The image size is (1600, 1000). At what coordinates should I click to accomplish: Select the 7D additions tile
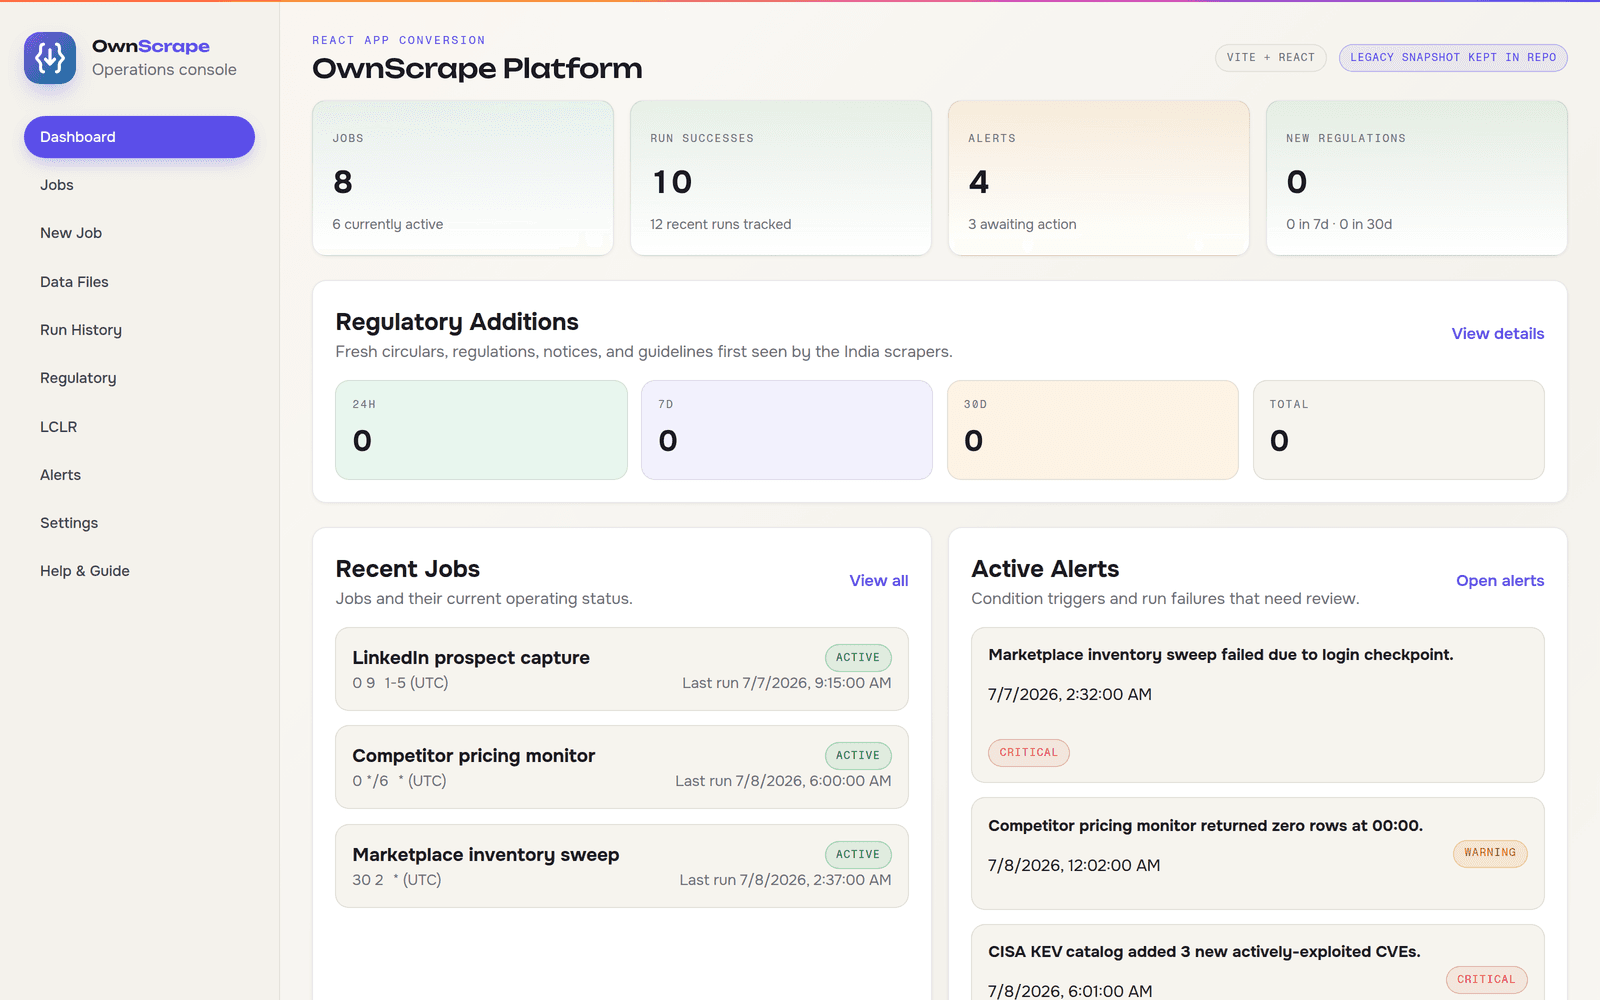[x=787, y=430]
